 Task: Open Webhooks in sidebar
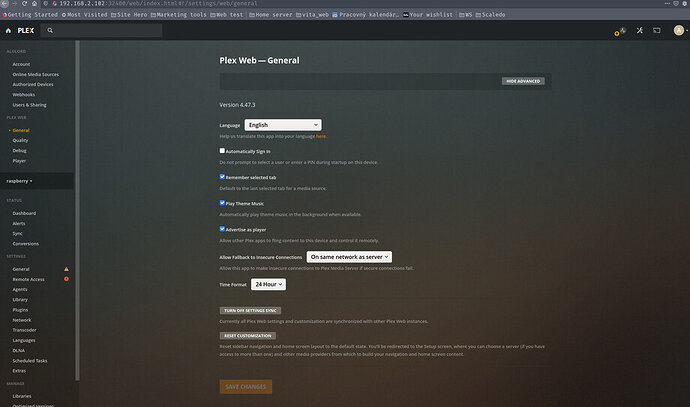point(24,95)
